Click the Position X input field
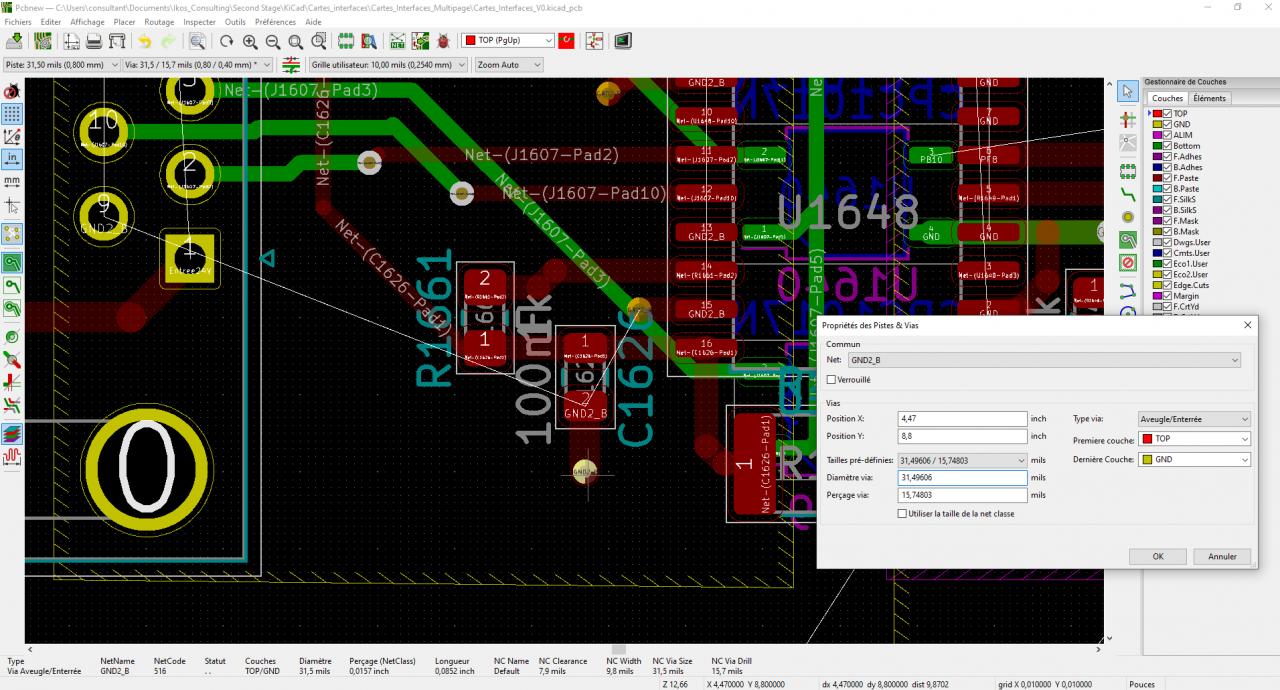Viewport: 1280px width, 690px height. point(962,419)
